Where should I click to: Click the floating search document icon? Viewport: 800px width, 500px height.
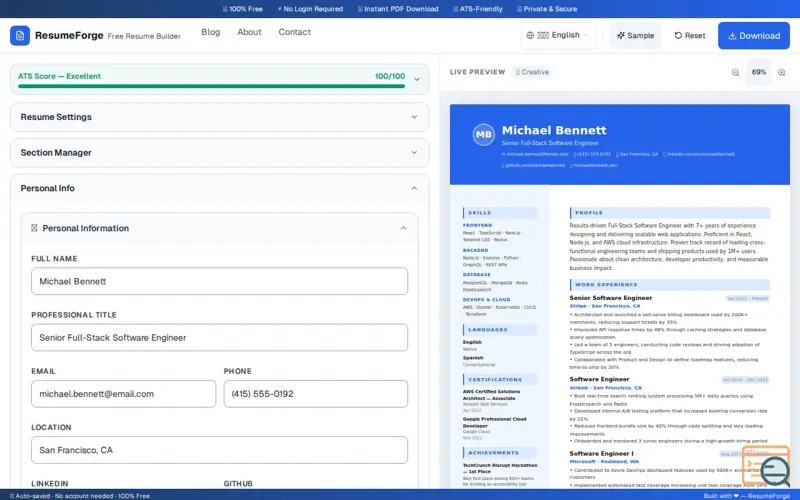pyautogui.click(x=766, y=466)
